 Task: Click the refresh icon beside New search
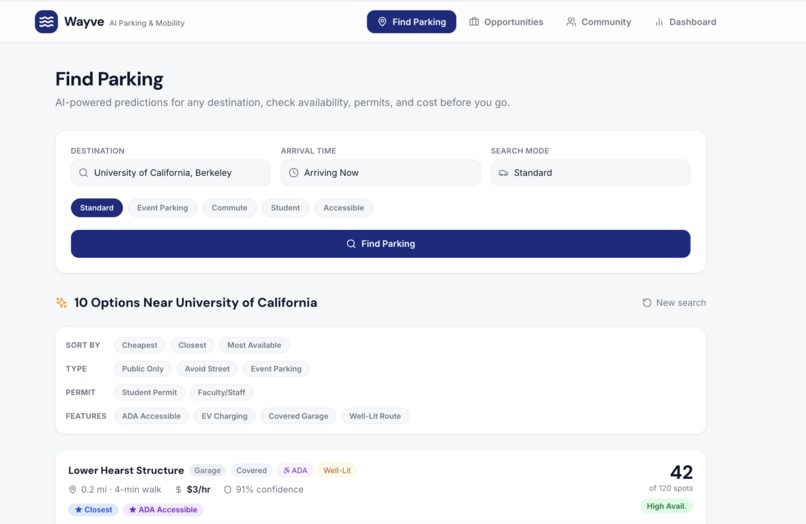(647, 303)
